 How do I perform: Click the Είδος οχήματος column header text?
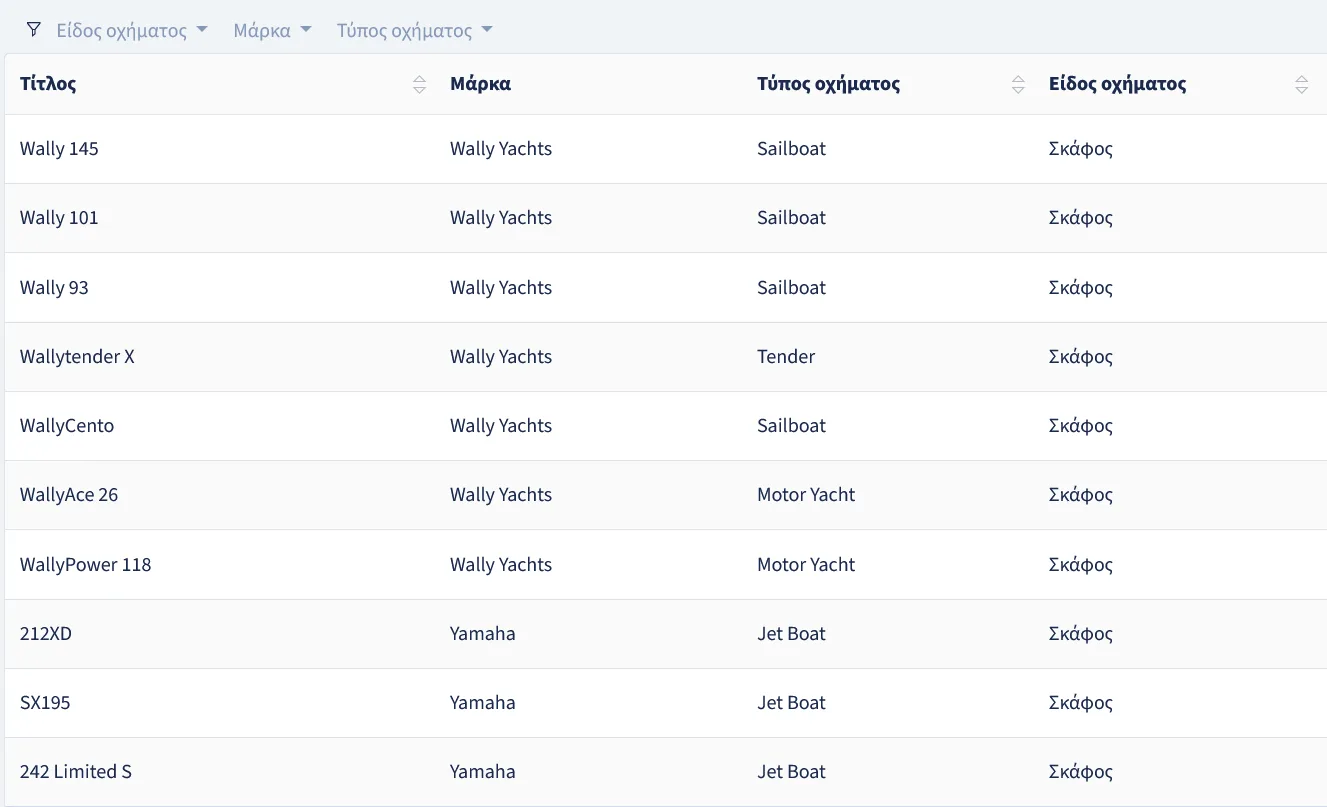click(1117, 84)
